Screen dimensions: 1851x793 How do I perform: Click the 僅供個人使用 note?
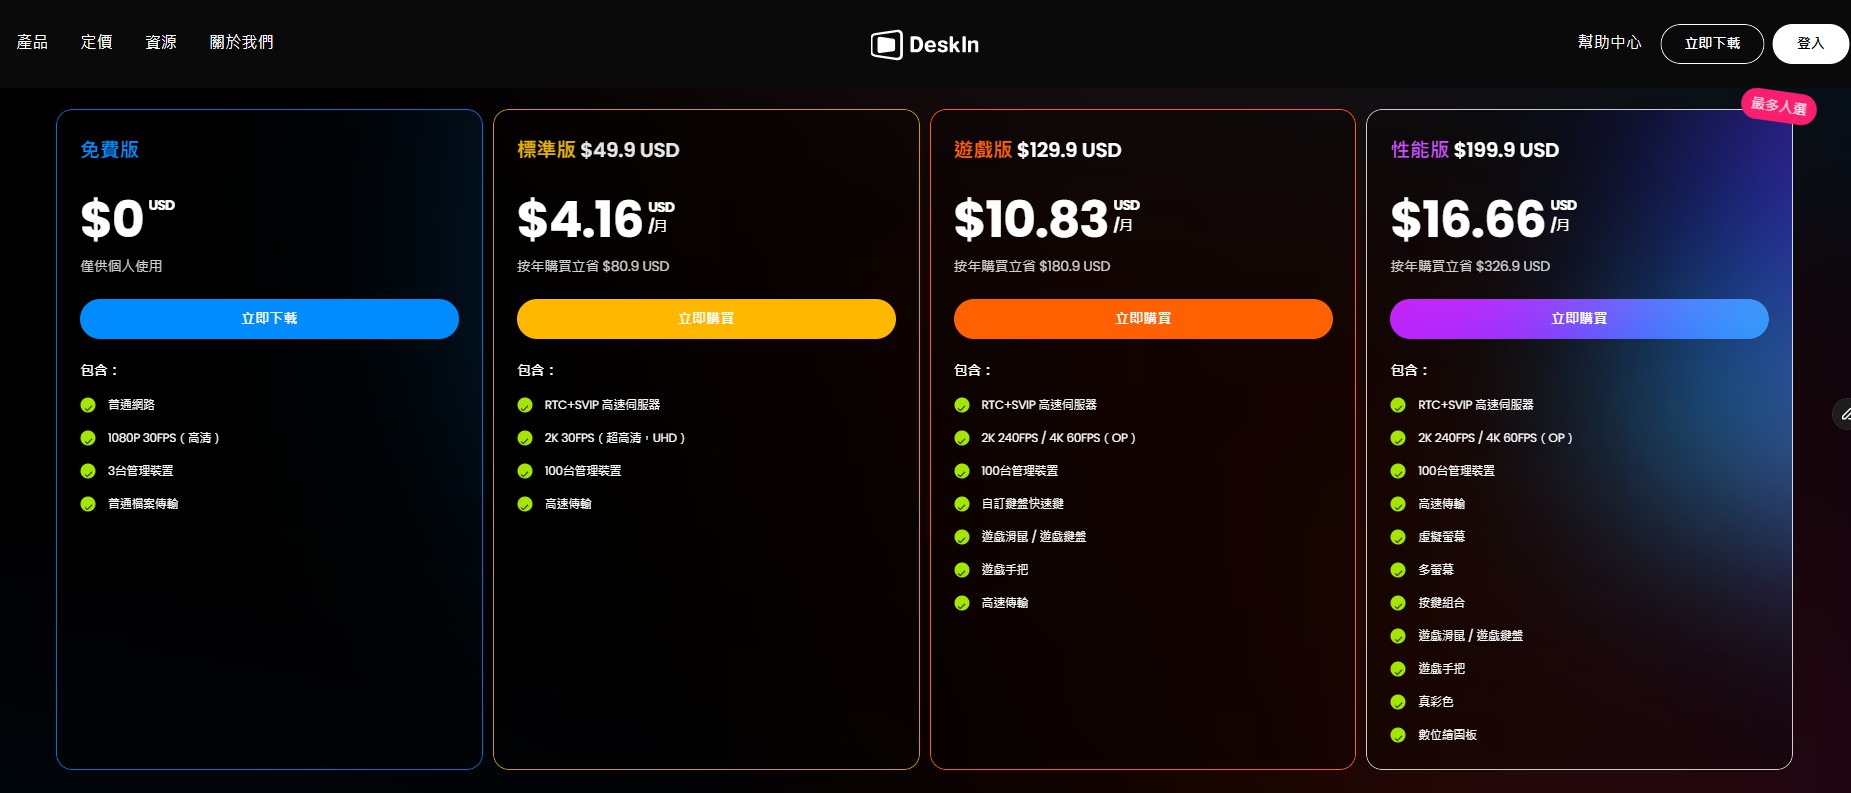(121, 266)
